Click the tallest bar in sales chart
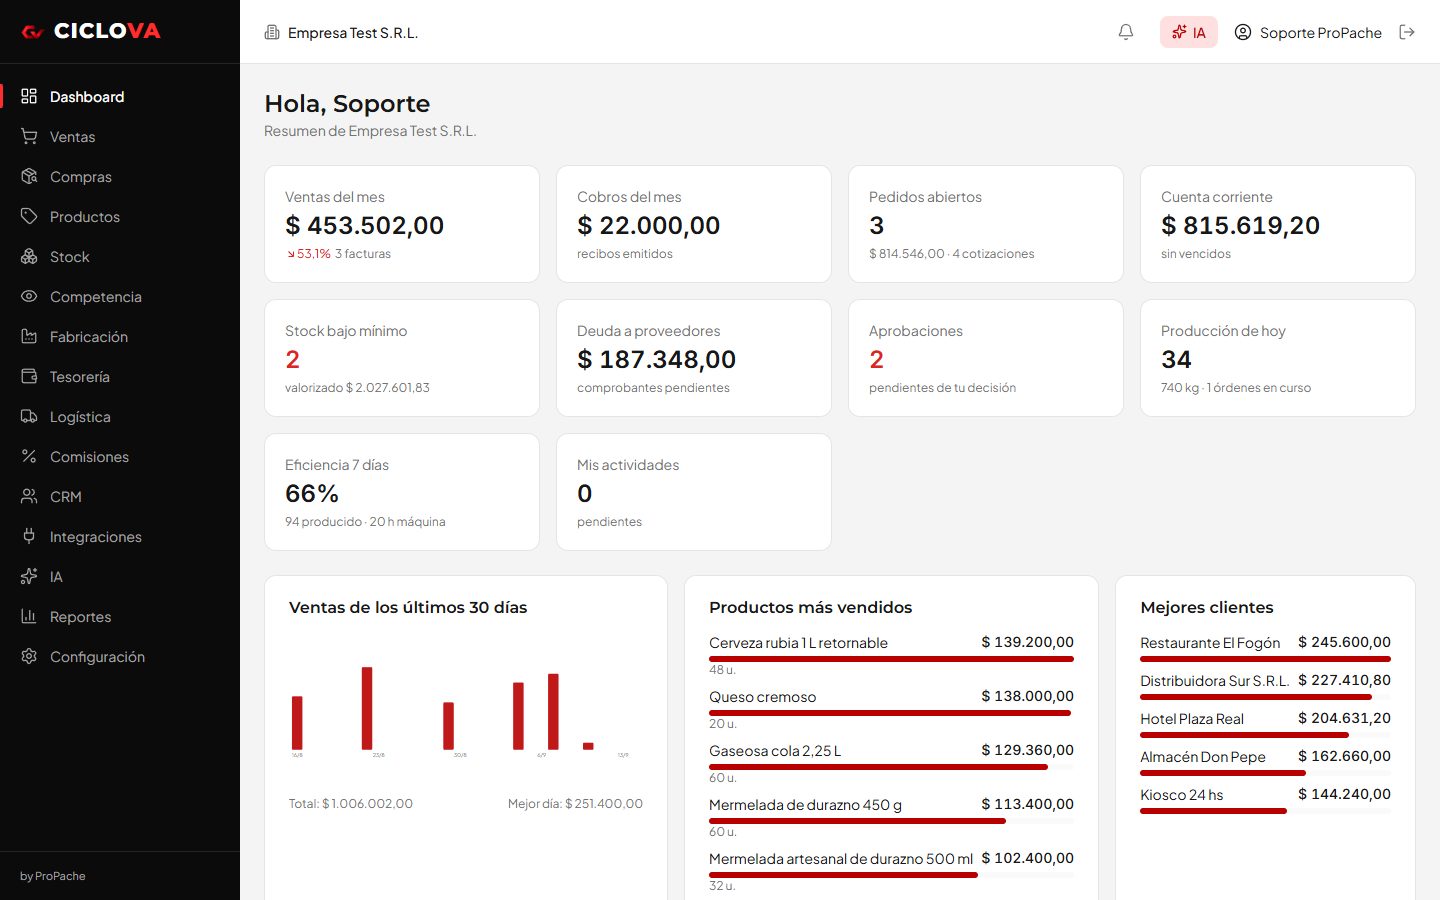 (367, 708)
